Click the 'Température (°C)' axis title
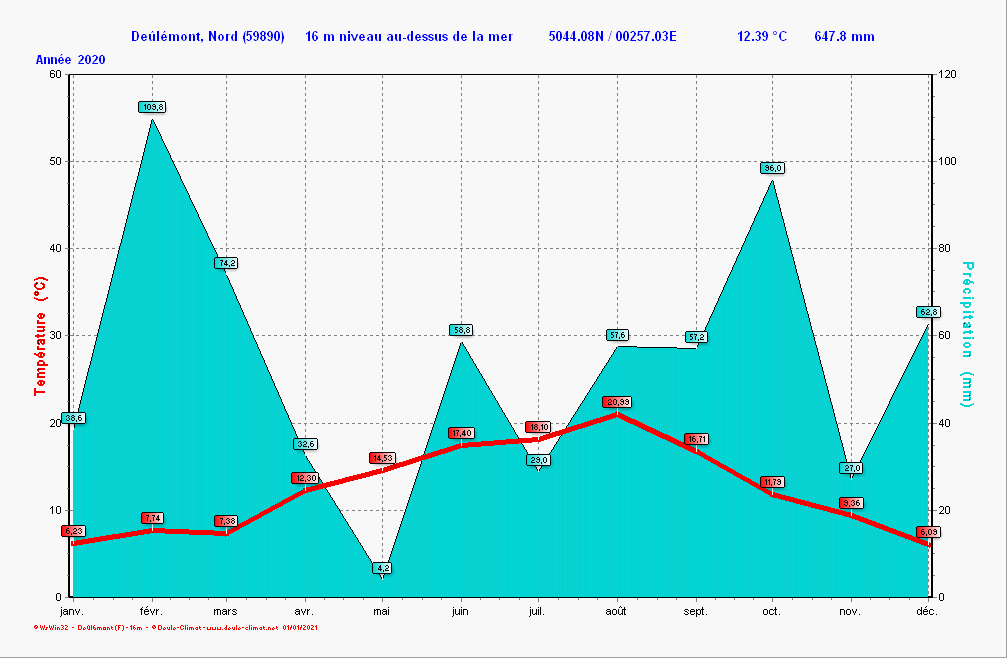1007x658 pixels. (41, 336)
